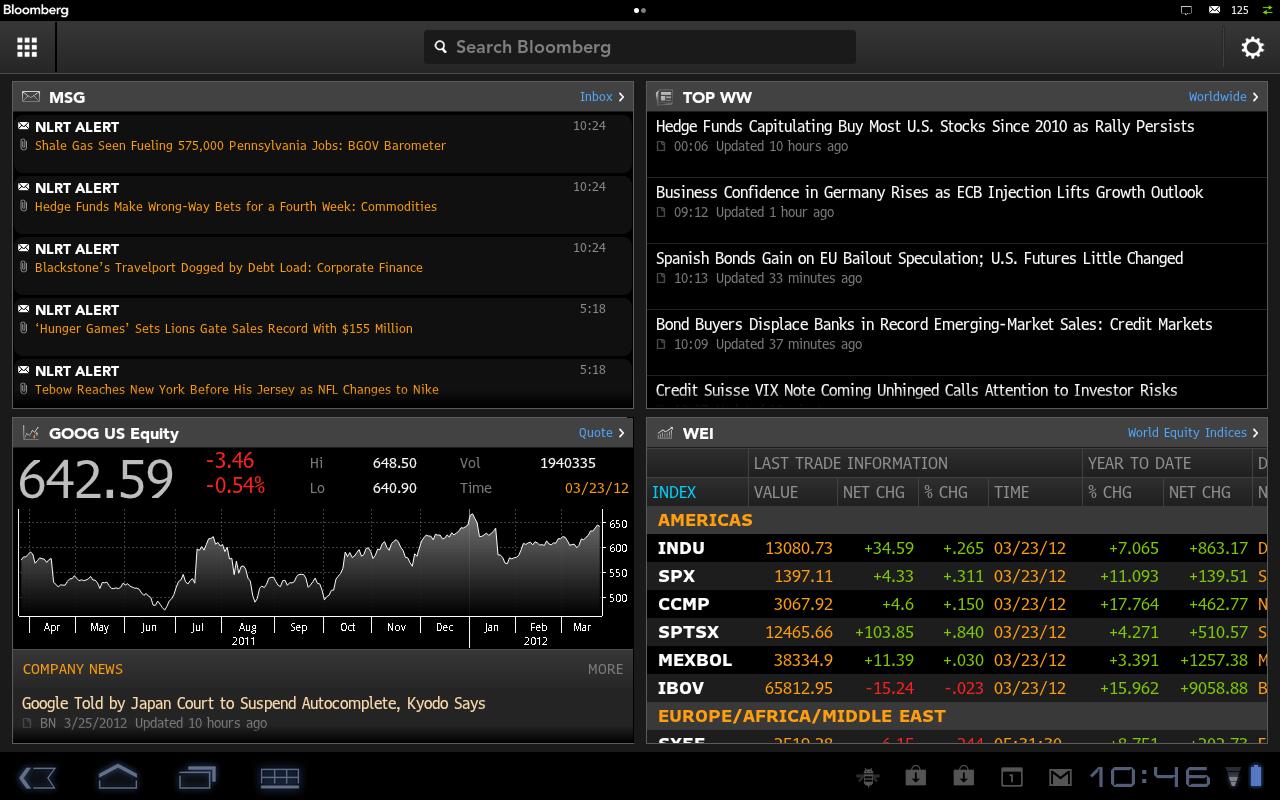Select the IBOV index row

[956, 688]
